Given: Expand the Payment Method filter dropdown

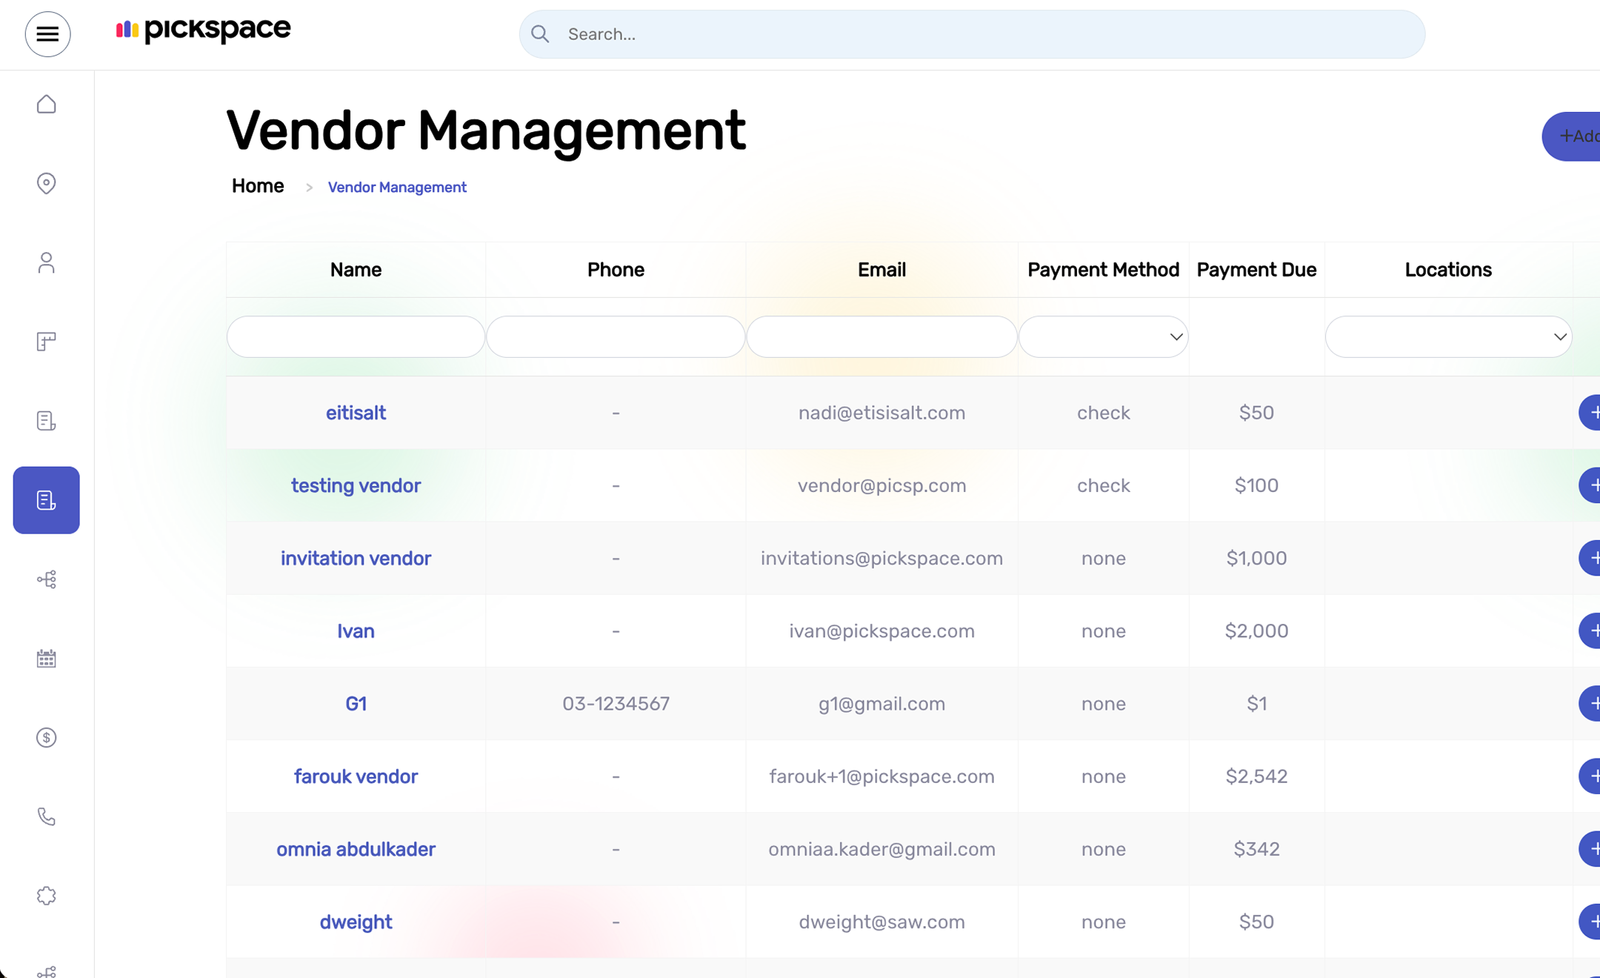Looking at the screenshot, I should 1103,337.
